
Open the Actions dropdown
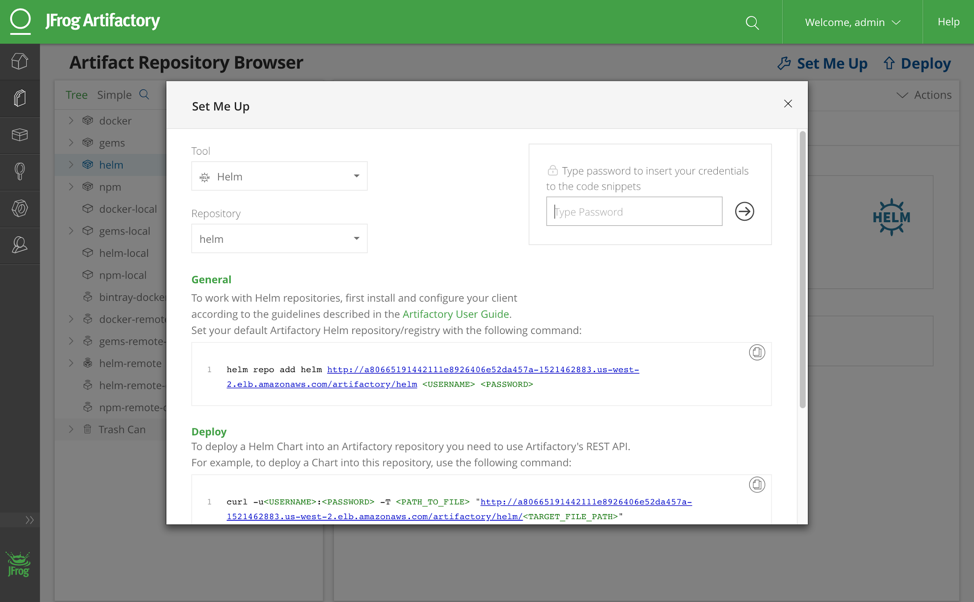point(924,95)
